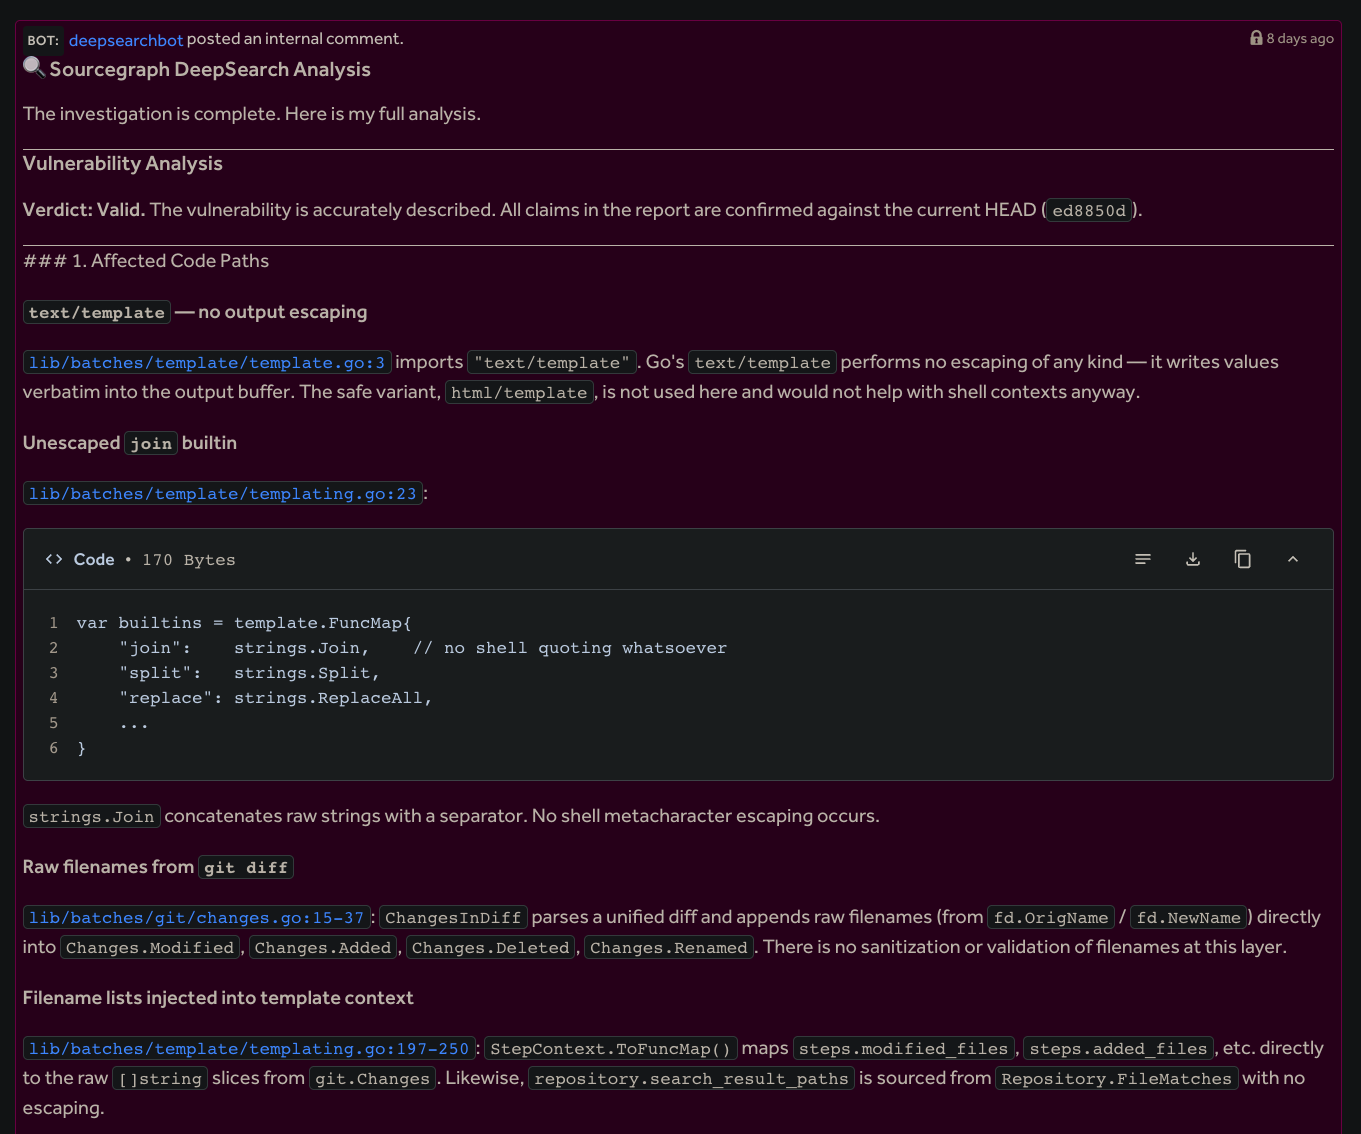Click the "split": strings.Split line

click(250, 673)
